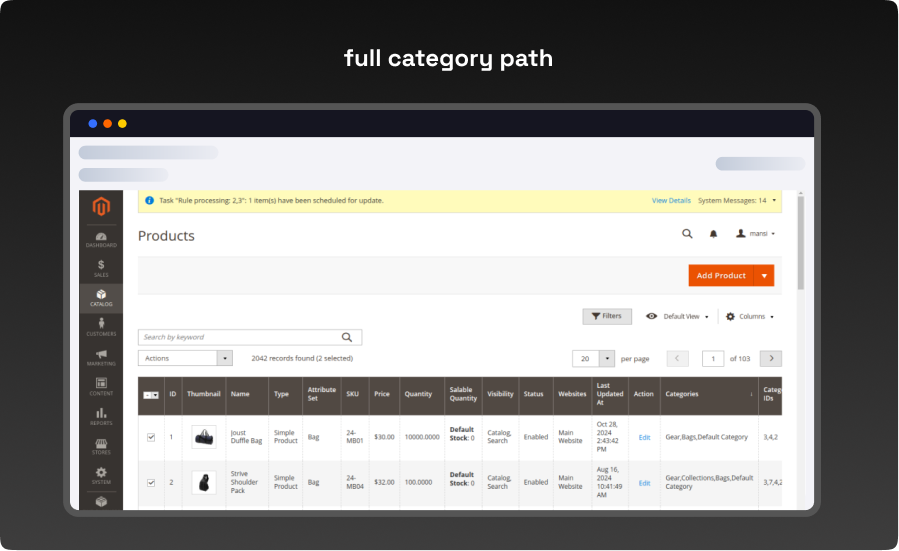Open the Content sidebar menu
The image size is (899, 551).
101,386
